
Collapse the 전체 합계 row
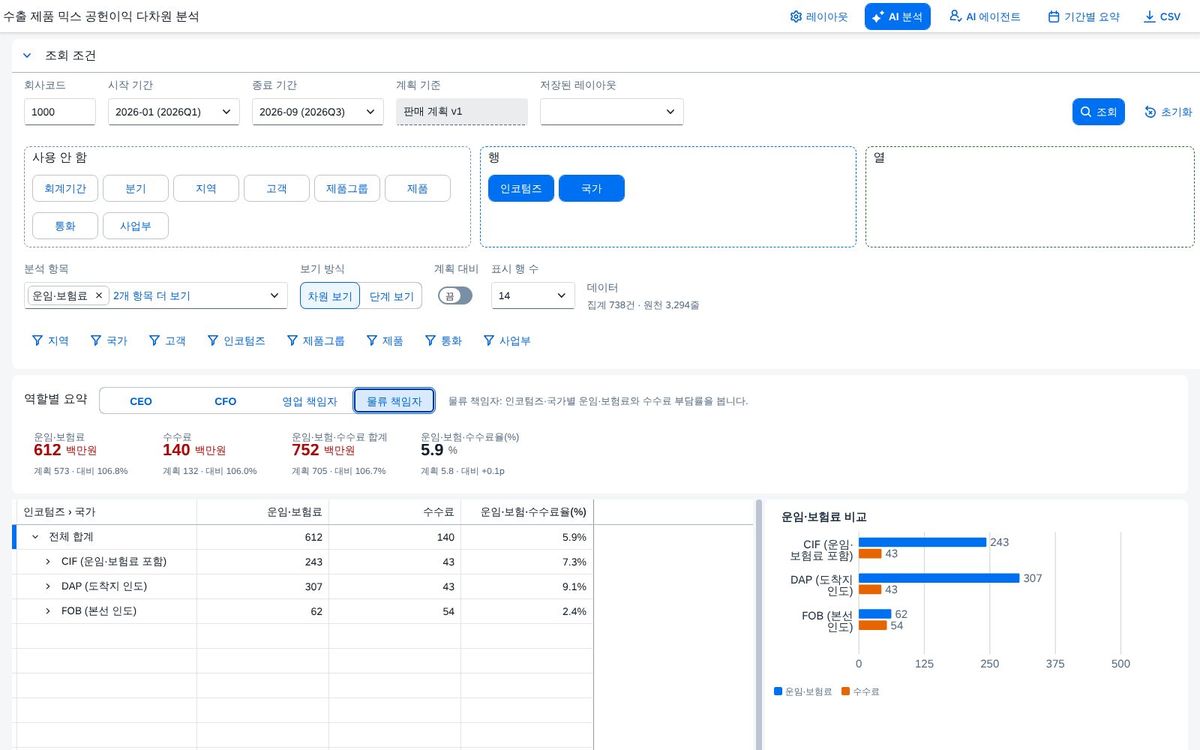(x=35, y=537)
